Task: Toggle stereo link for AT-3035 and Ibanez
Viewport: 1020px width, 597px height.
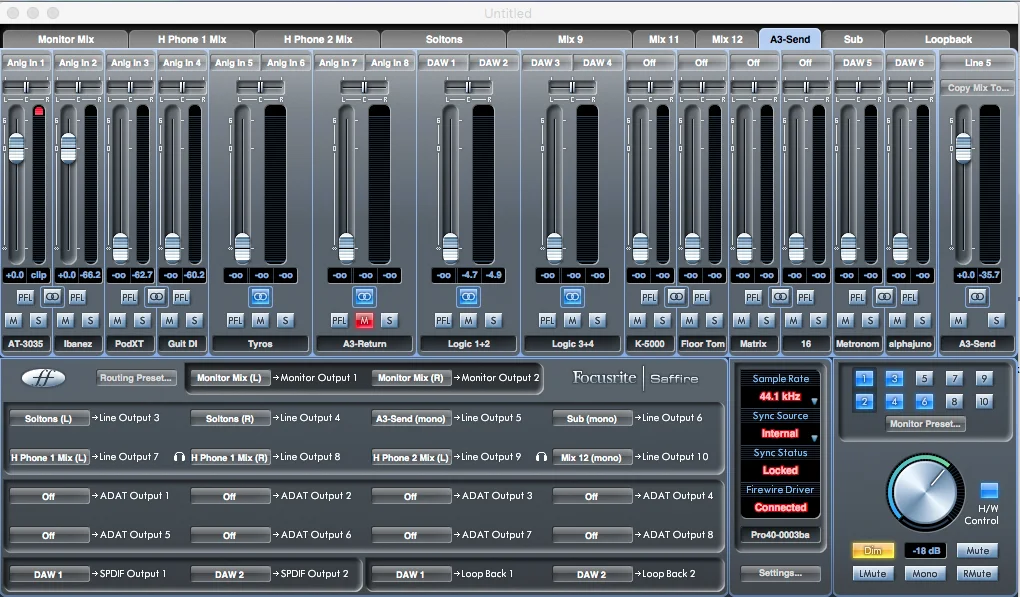Action: point(51,297)
